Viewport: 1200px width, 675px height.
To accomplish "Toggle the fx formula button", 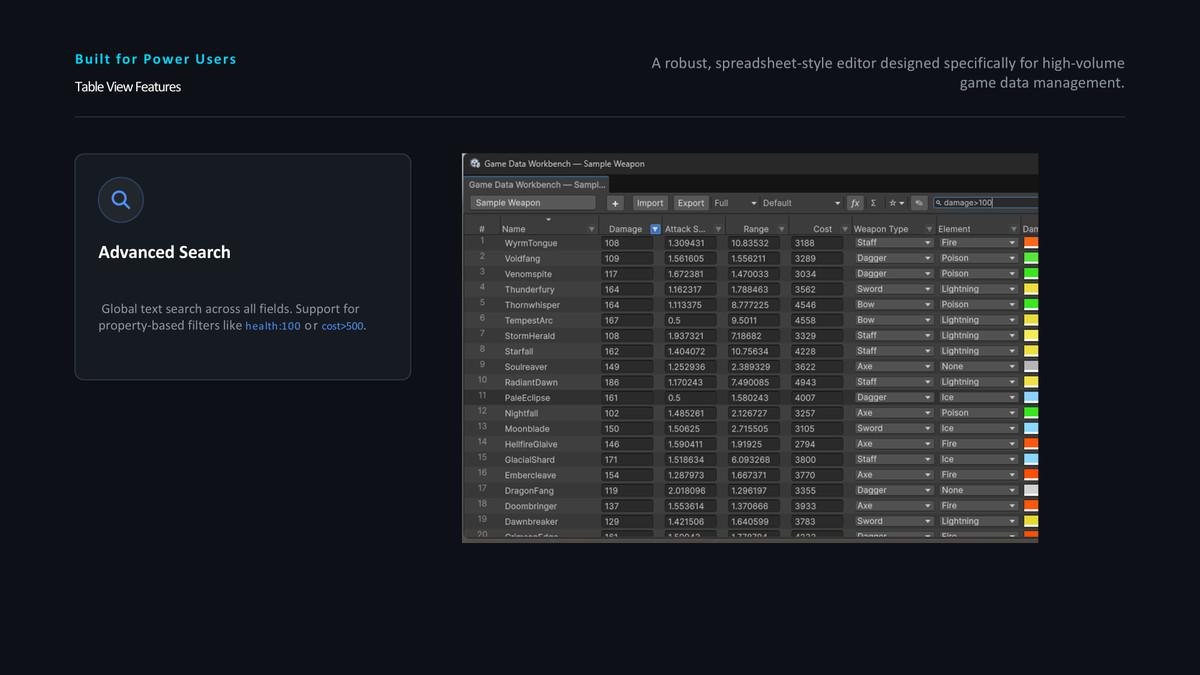I will (x=855, y=203).
